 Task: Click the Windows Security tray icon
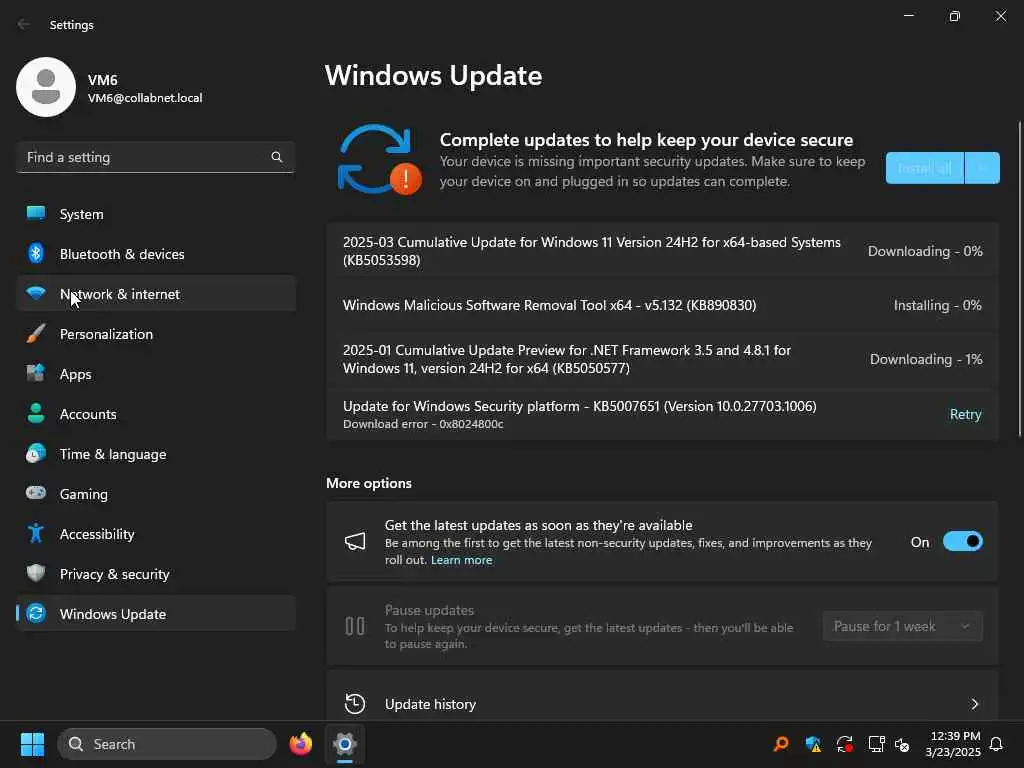point(813,744)
